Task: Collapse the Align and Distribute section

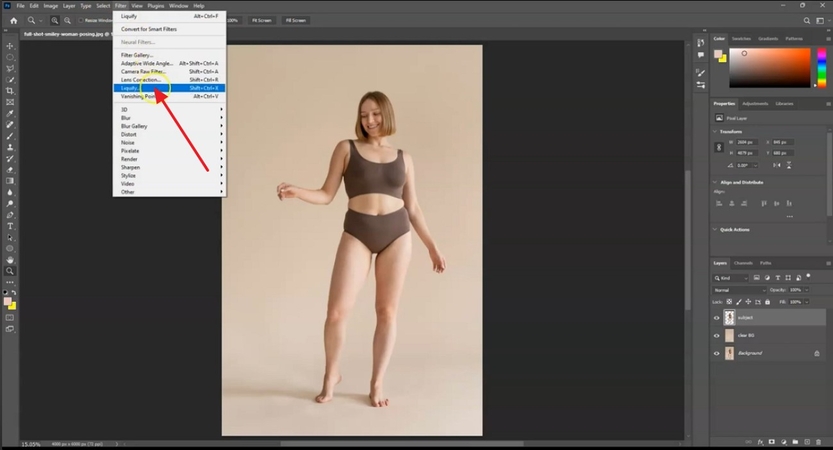Action: tap(715, 182)
